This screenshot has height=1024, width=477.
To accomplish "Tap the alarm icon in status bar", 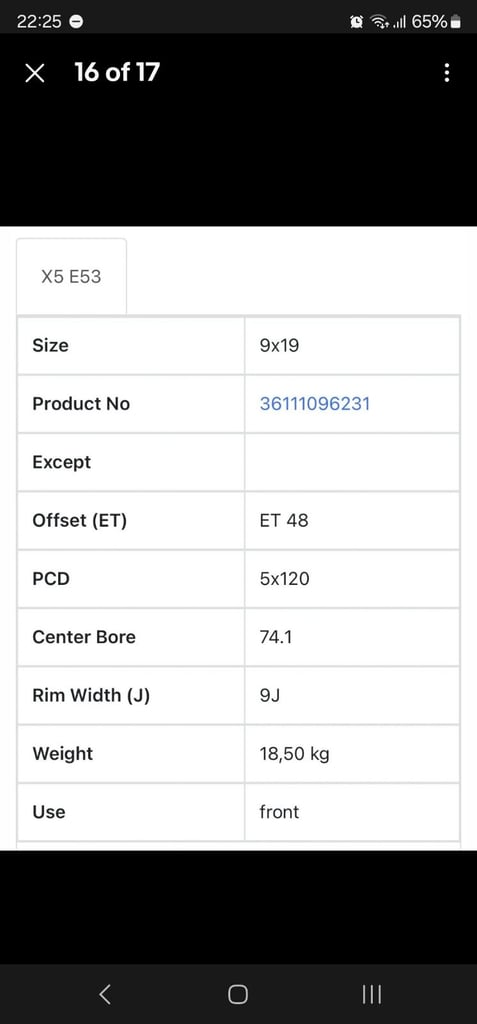I will 357,22.
